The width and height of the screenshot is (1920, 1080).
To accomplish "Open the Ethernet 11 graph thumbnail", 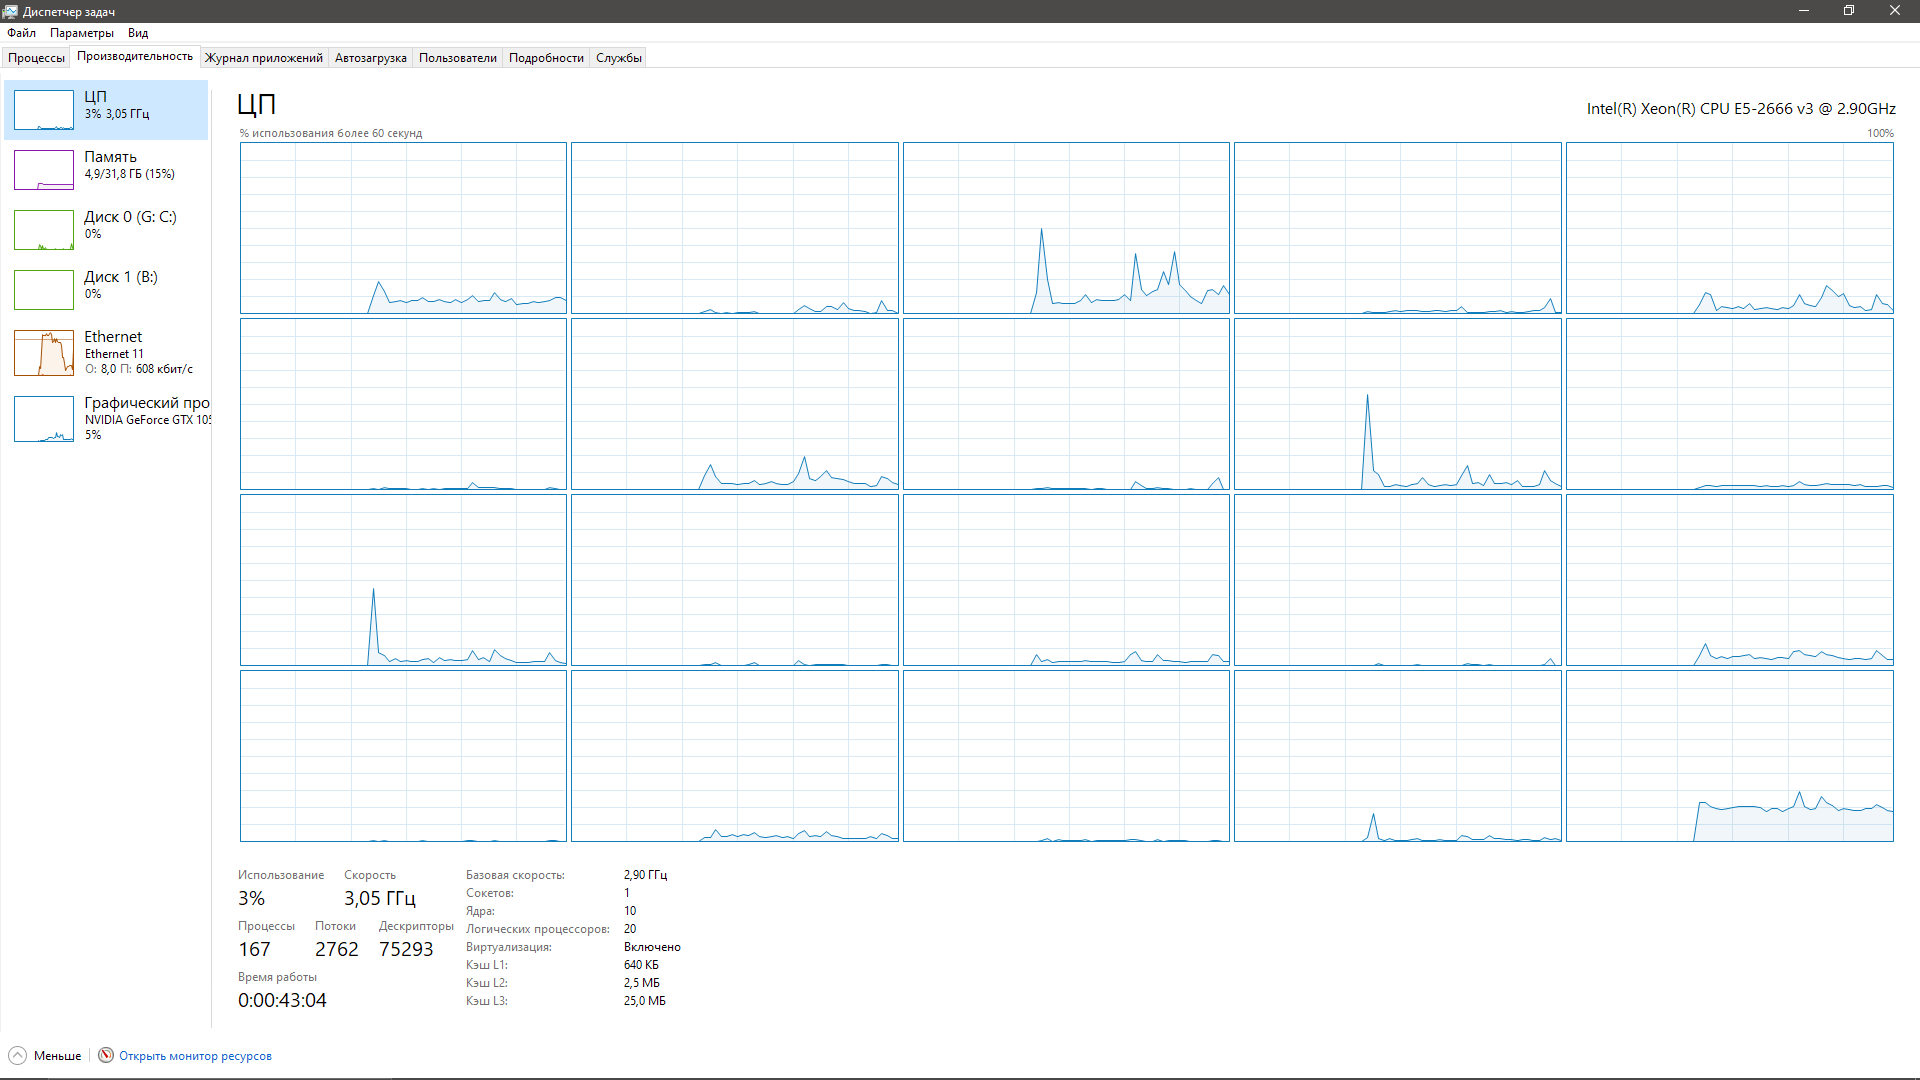I will 44,353.
